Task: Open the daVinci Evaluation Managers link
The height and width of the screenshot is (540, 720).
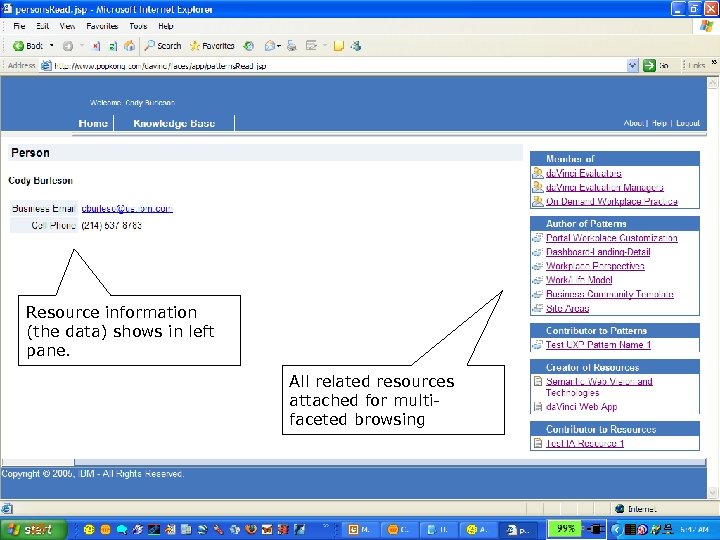Action: [604, 187]
